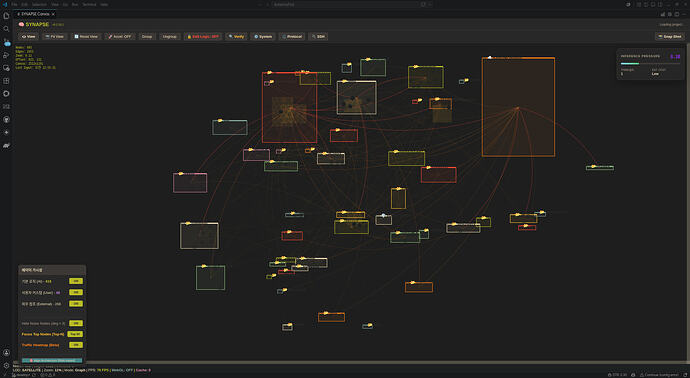Image resolution: width=690 pixels, height=378 pixels.
Task: Click the Fit View button
Action: (x=55, y=37)
